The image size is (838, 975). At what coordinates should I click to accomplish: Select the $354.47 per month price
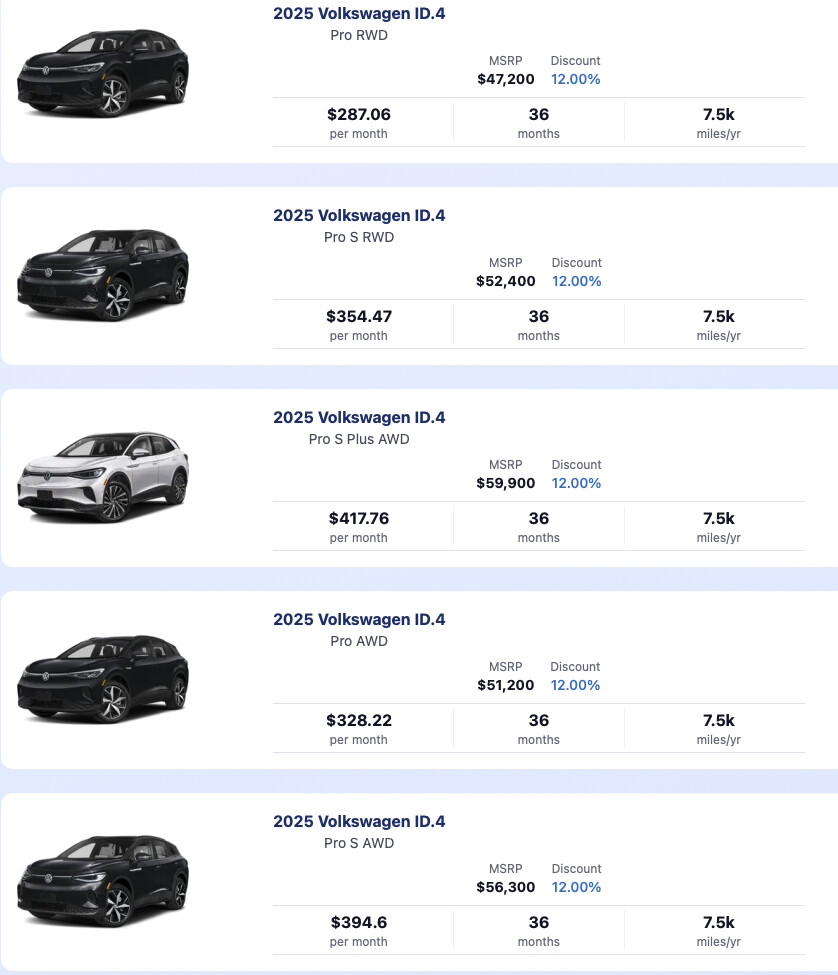[x=359, y=316]
